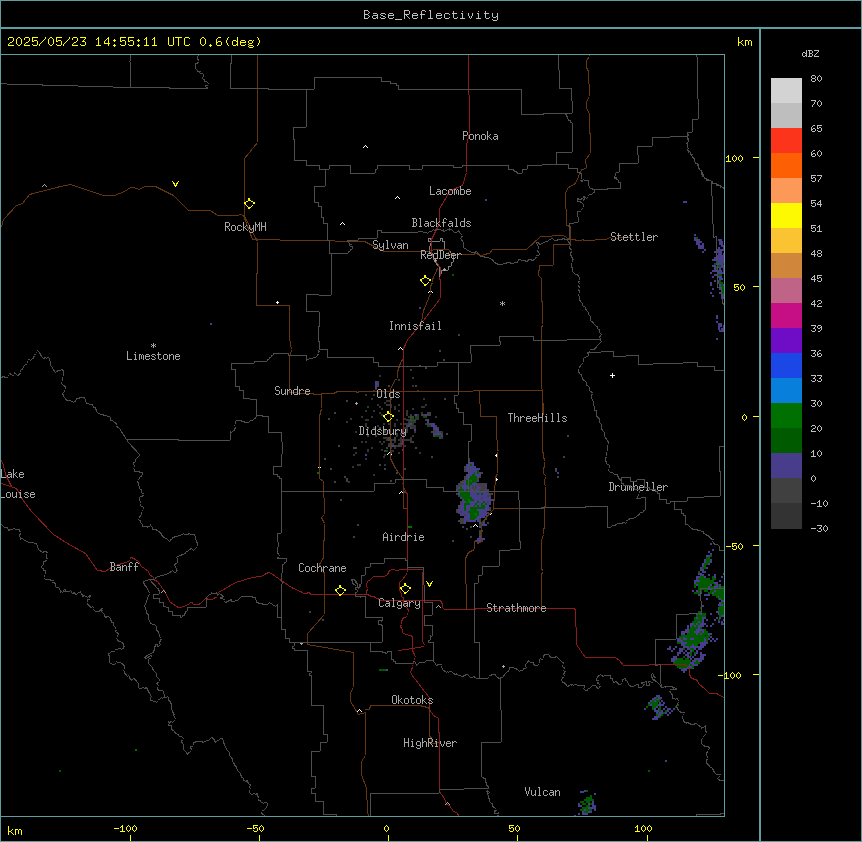
Task: Select the Sundre label
Action: (x=292, y=391)
